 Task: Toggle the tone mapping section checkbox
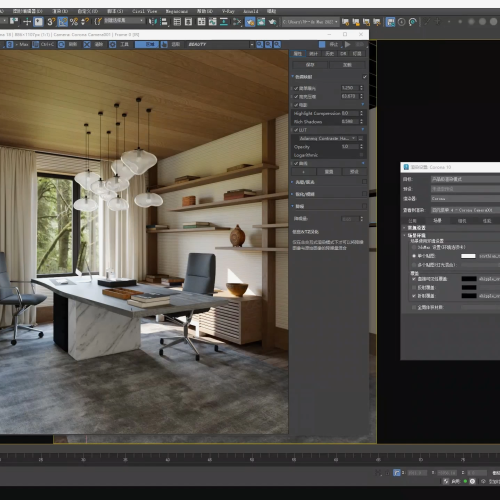point(365,77)
